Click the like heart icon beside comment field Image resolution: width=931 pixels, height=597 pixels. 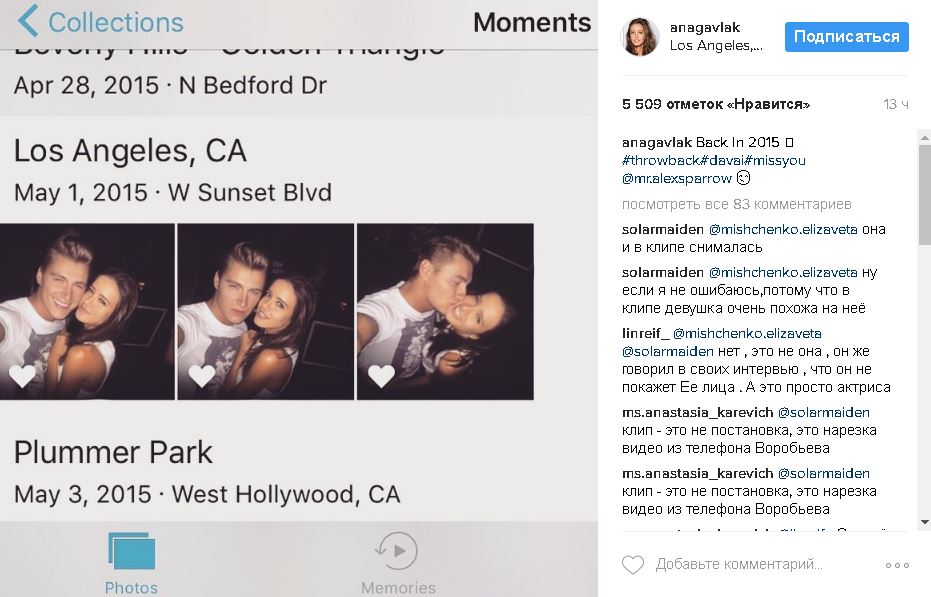(633, 565)
